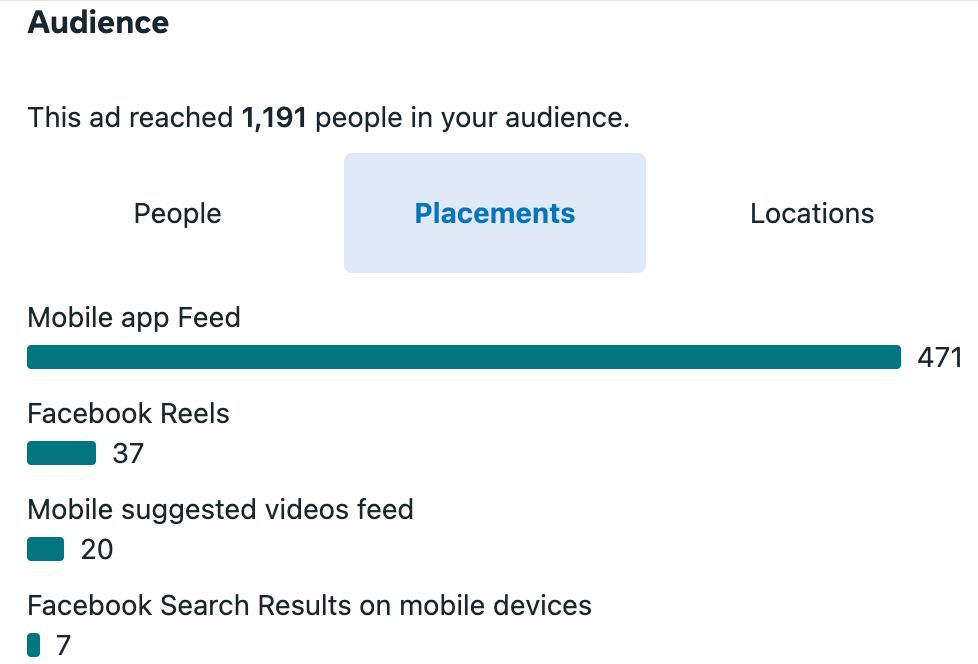
Task: Click the 471 value beside the longest bar
Action: pos(940,358)
